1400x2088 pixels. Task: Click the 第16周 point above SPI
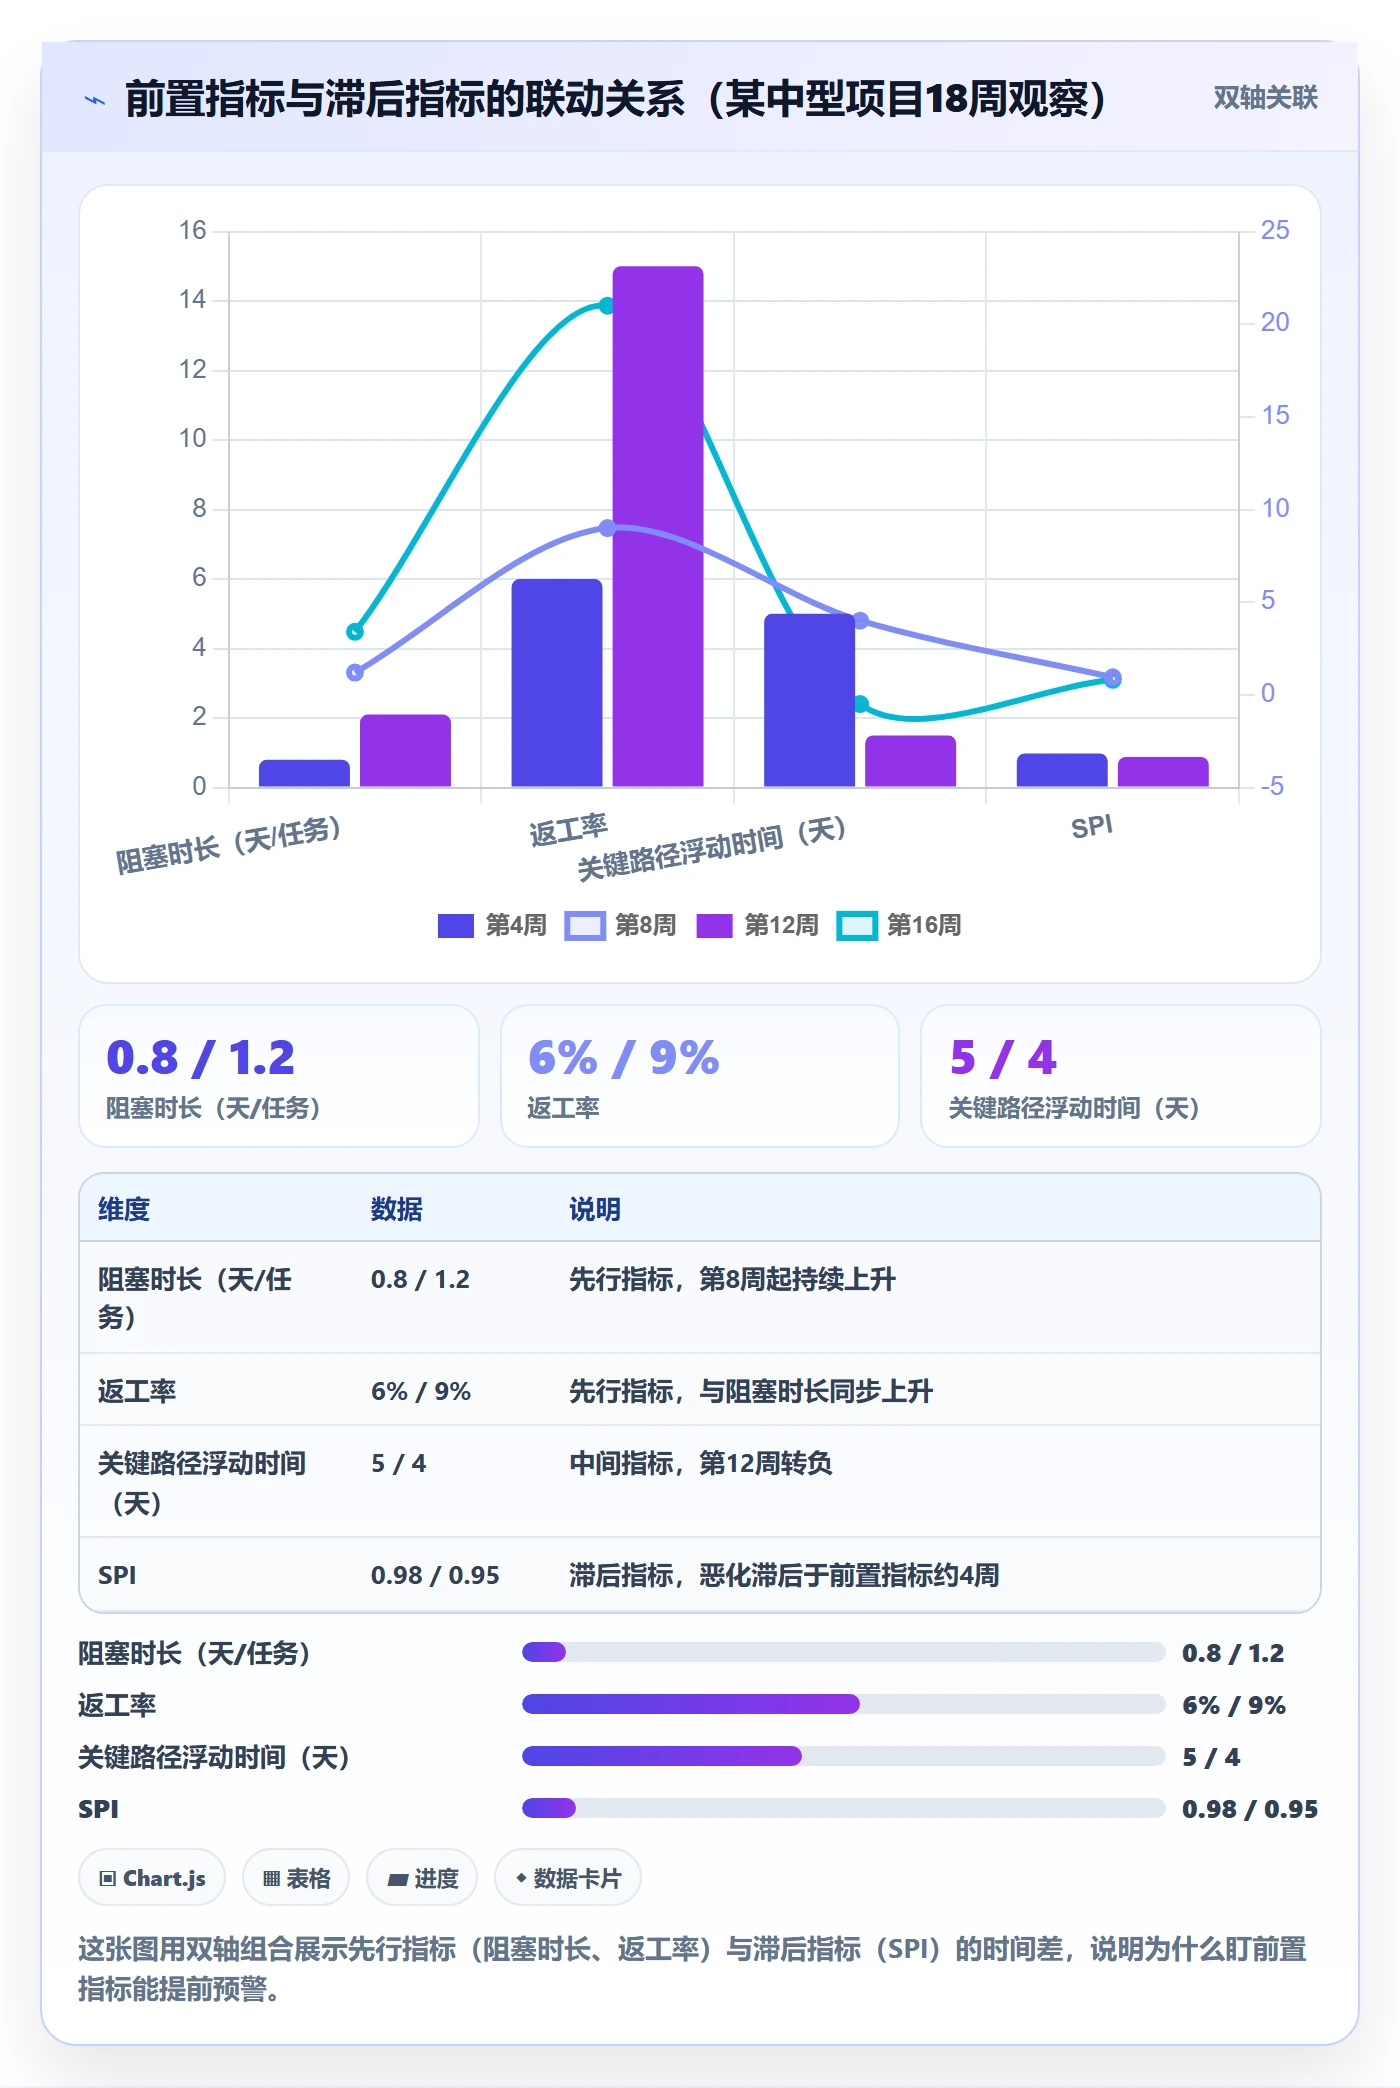1113,680
